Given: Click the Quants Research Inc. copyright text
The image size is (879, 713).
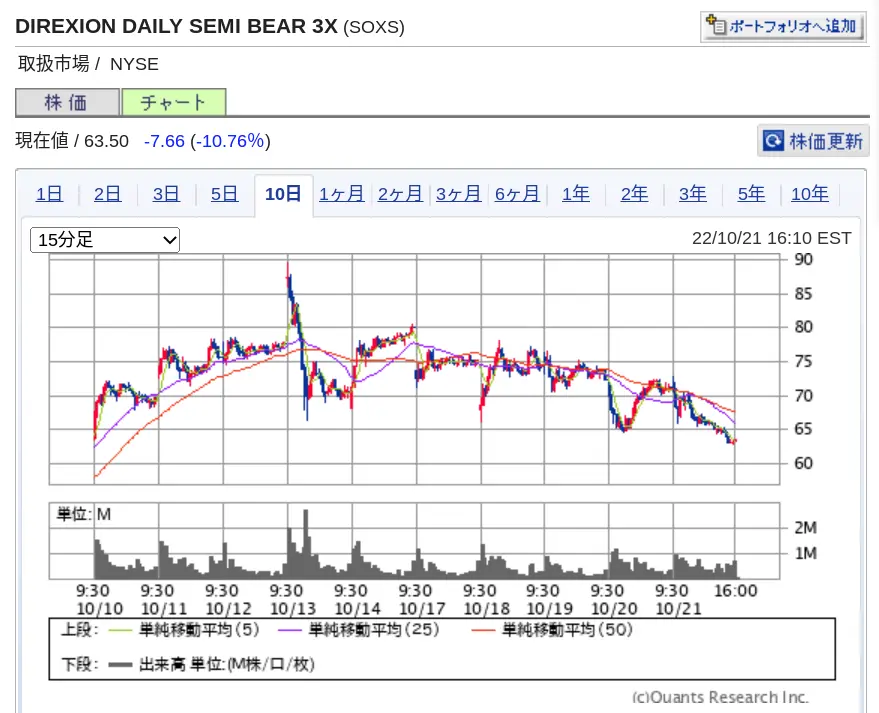Looking at the screenshot, I should [720, 697].
